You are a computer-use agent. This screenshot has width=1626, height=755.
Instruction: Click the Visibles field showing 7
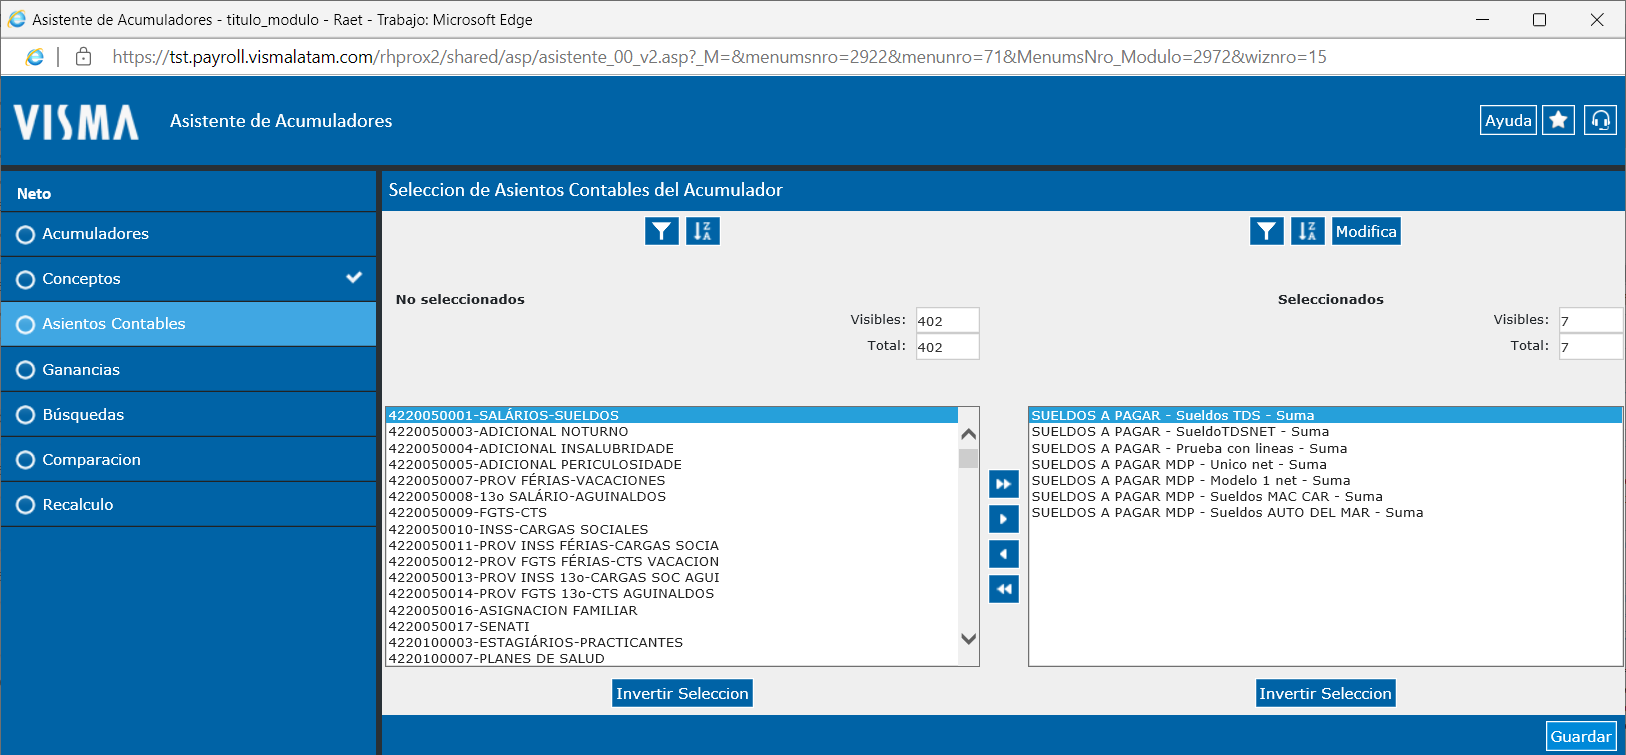(x=1590, y=321)
